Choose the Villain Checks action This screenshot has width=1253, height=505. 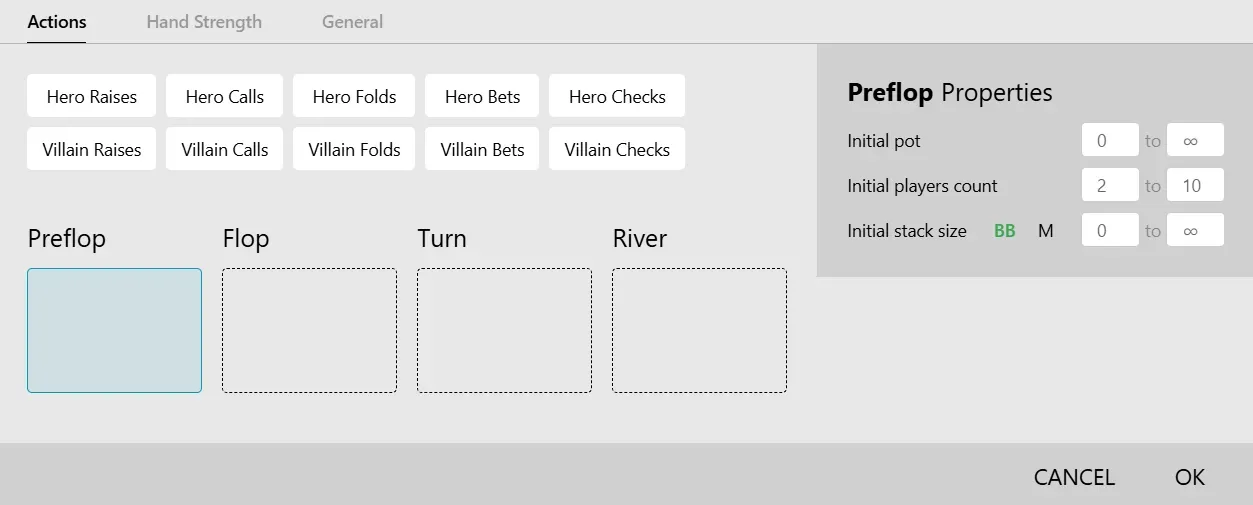tap(617, 150)
